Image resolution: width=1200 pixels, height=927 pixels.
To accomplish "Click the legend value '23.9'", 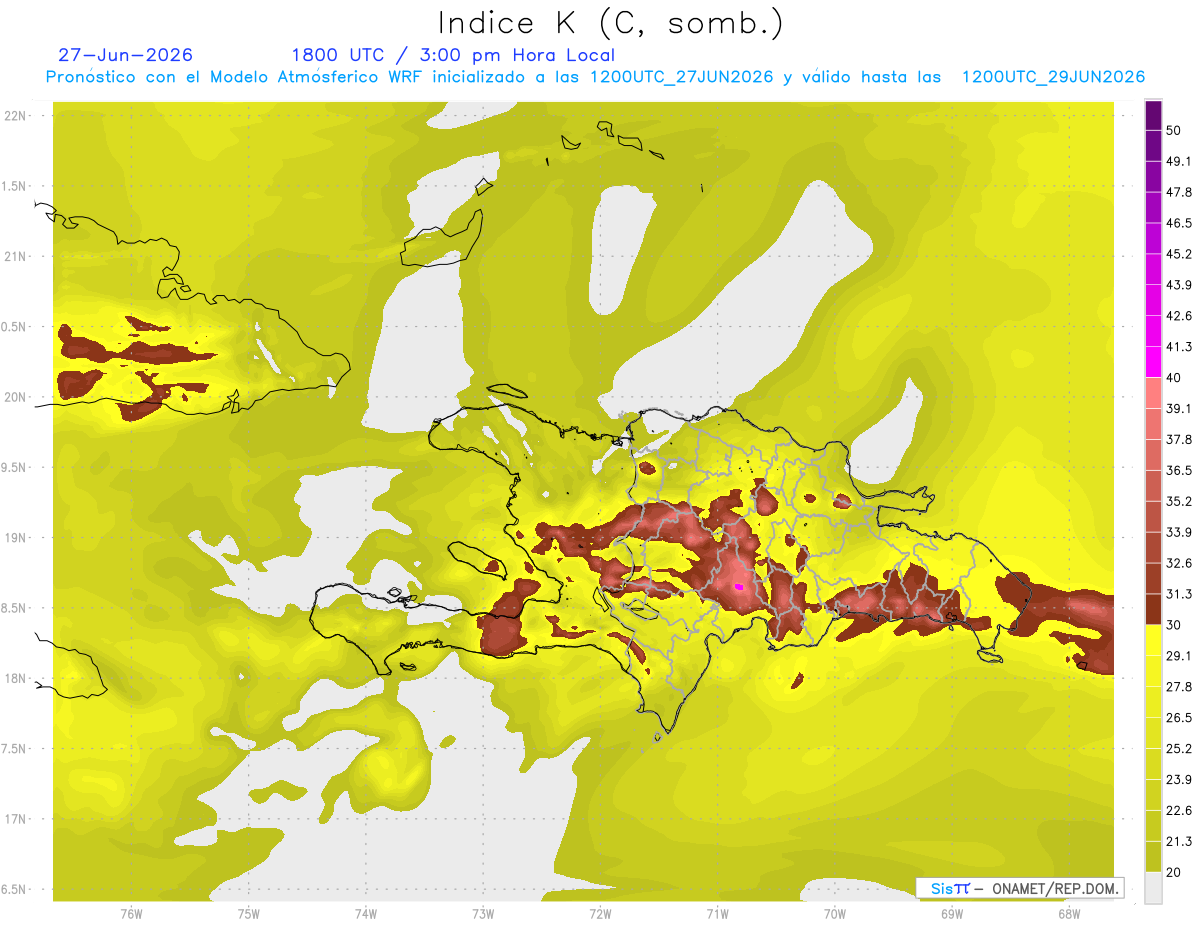I will [x=1179, y=780].
